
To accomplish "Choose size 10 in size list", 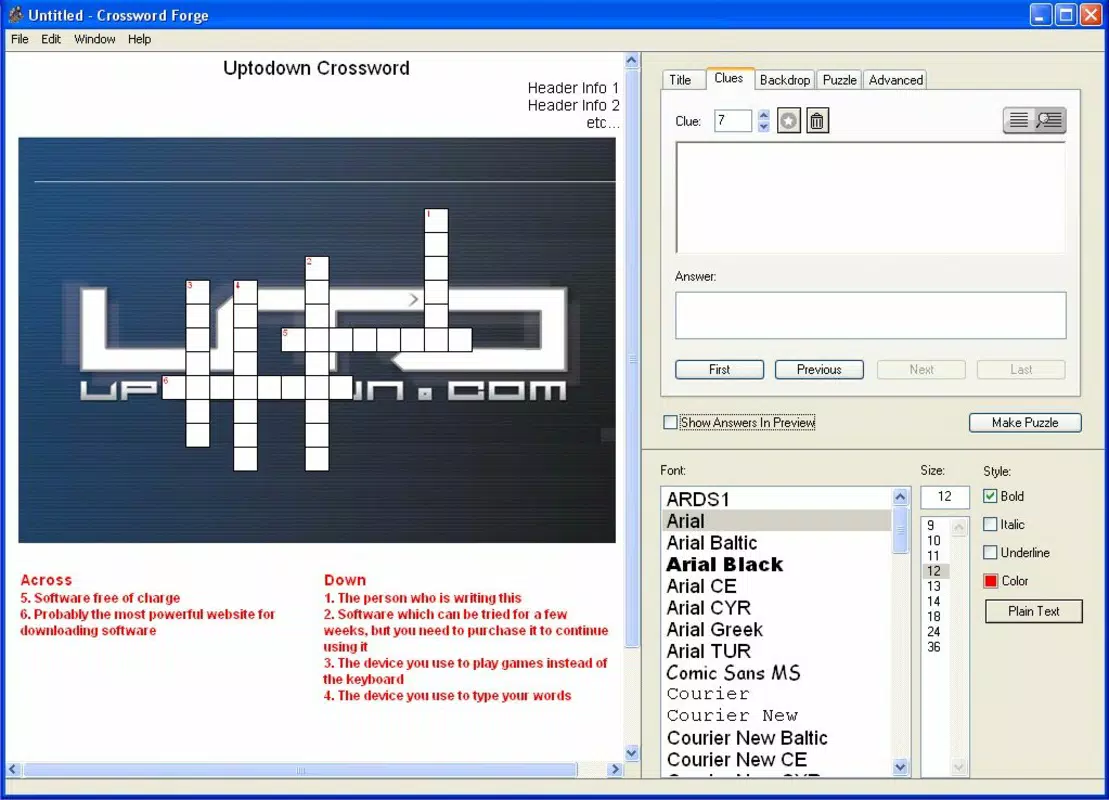I will (936, 540).
